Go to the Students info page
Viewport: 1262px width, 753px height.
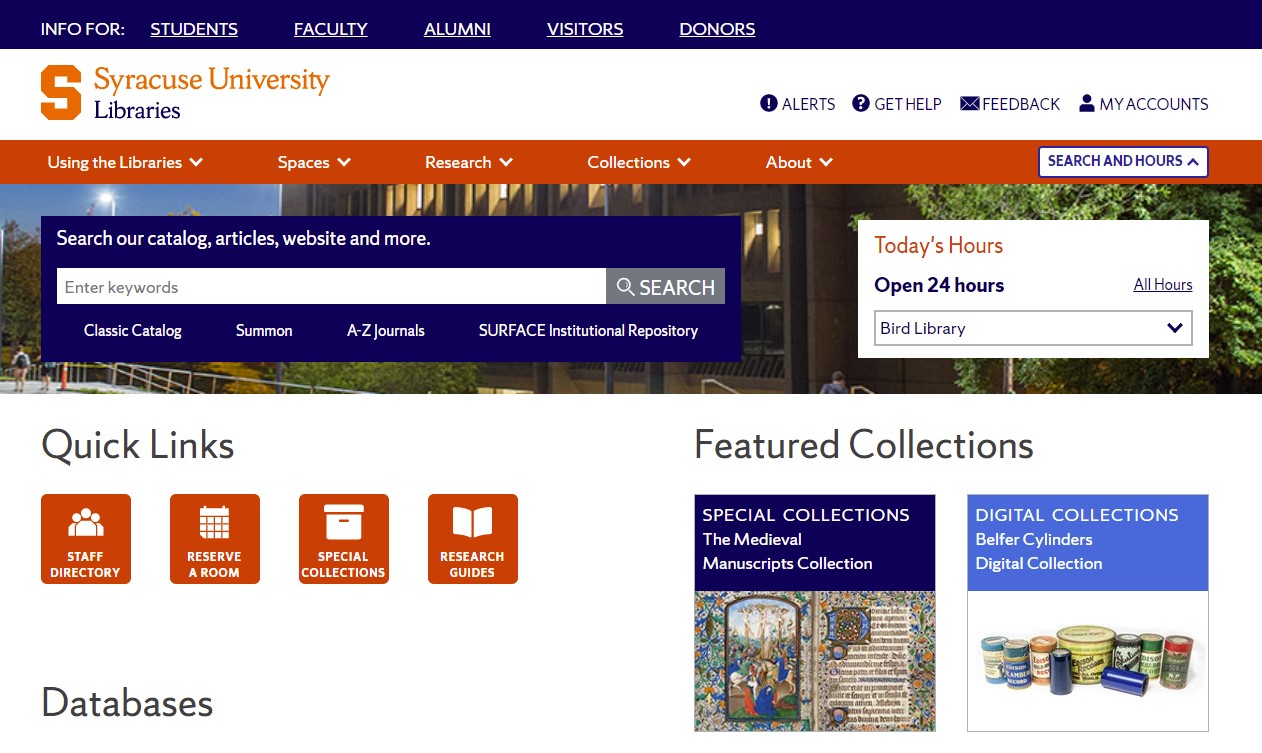point(194,29)
